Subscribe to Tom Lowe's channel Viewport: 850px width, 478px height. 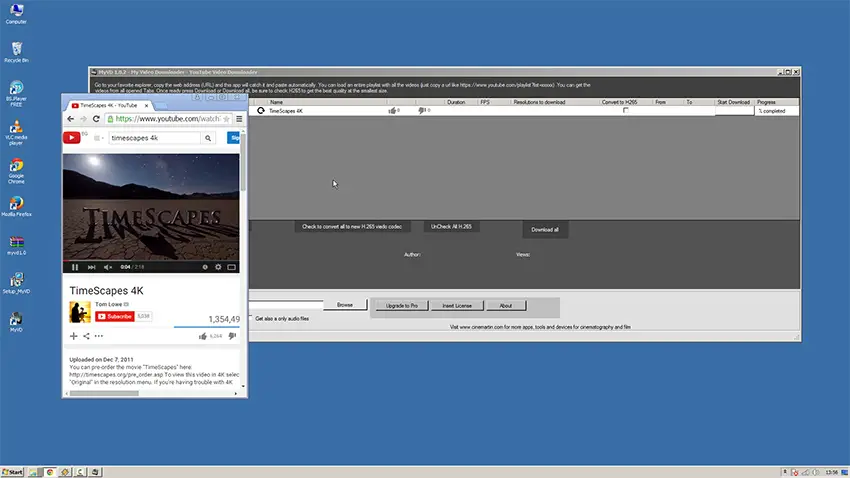(x=114, y=316)
